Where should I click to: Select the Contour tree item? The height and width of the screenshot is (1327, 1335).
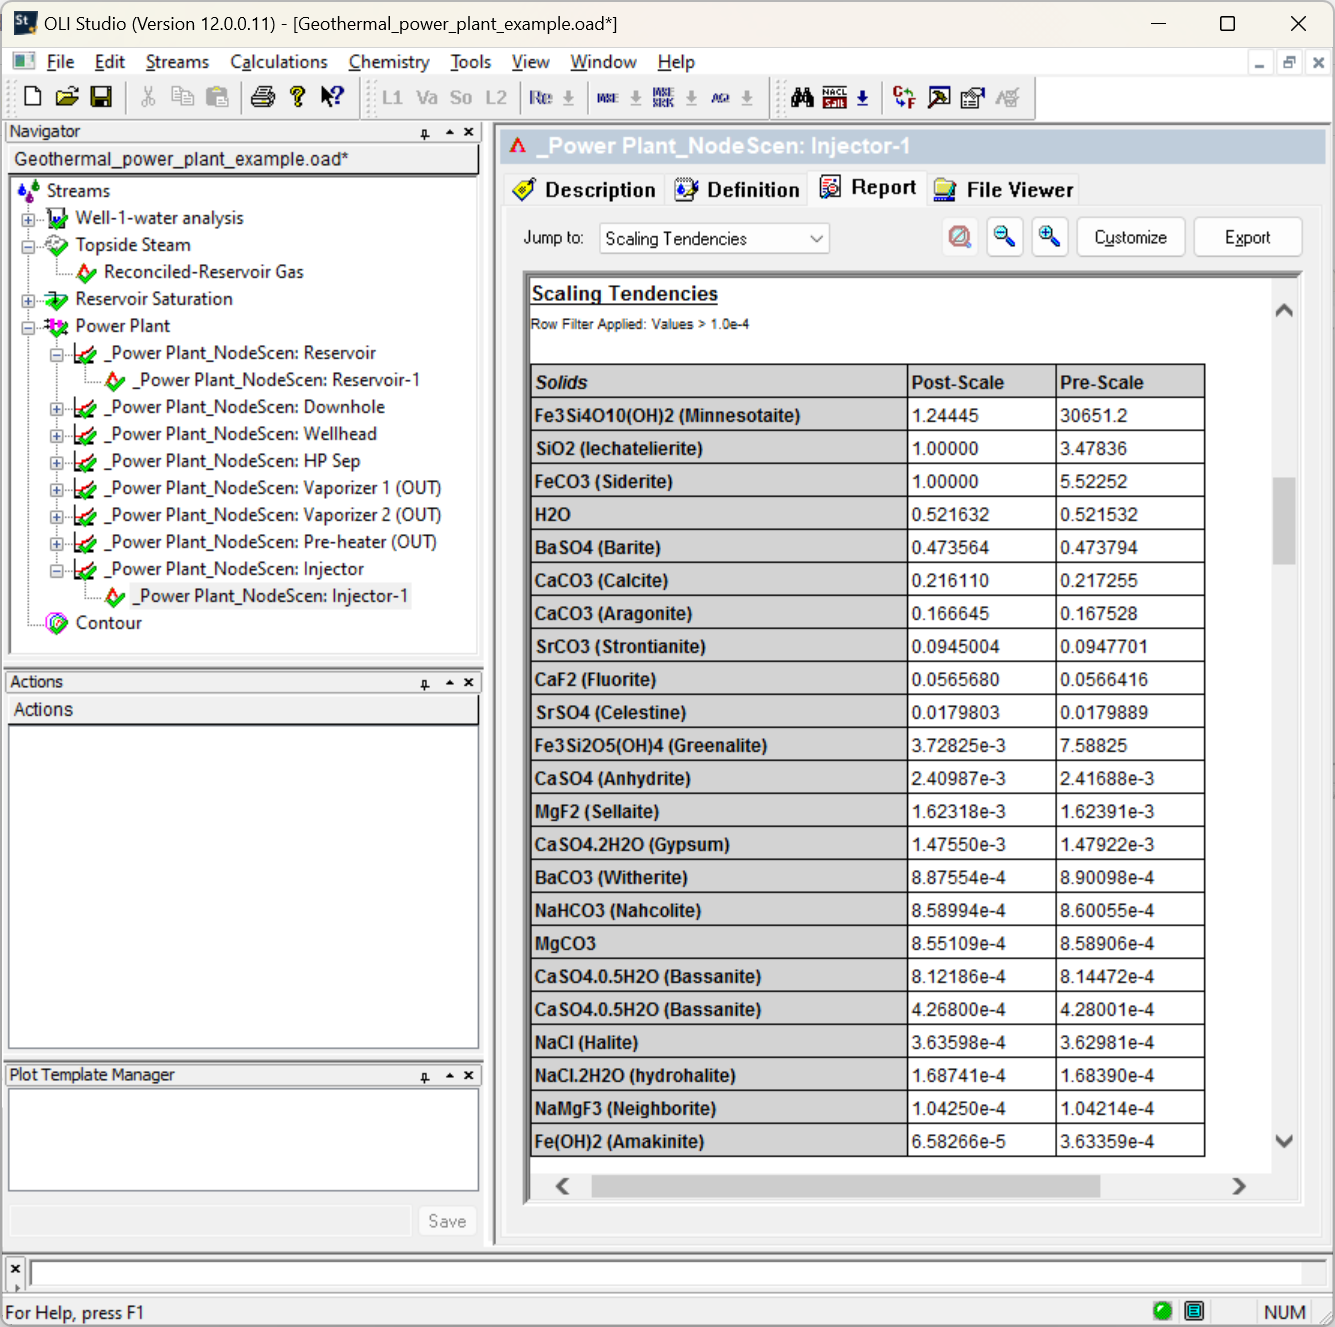click(109, 623)
